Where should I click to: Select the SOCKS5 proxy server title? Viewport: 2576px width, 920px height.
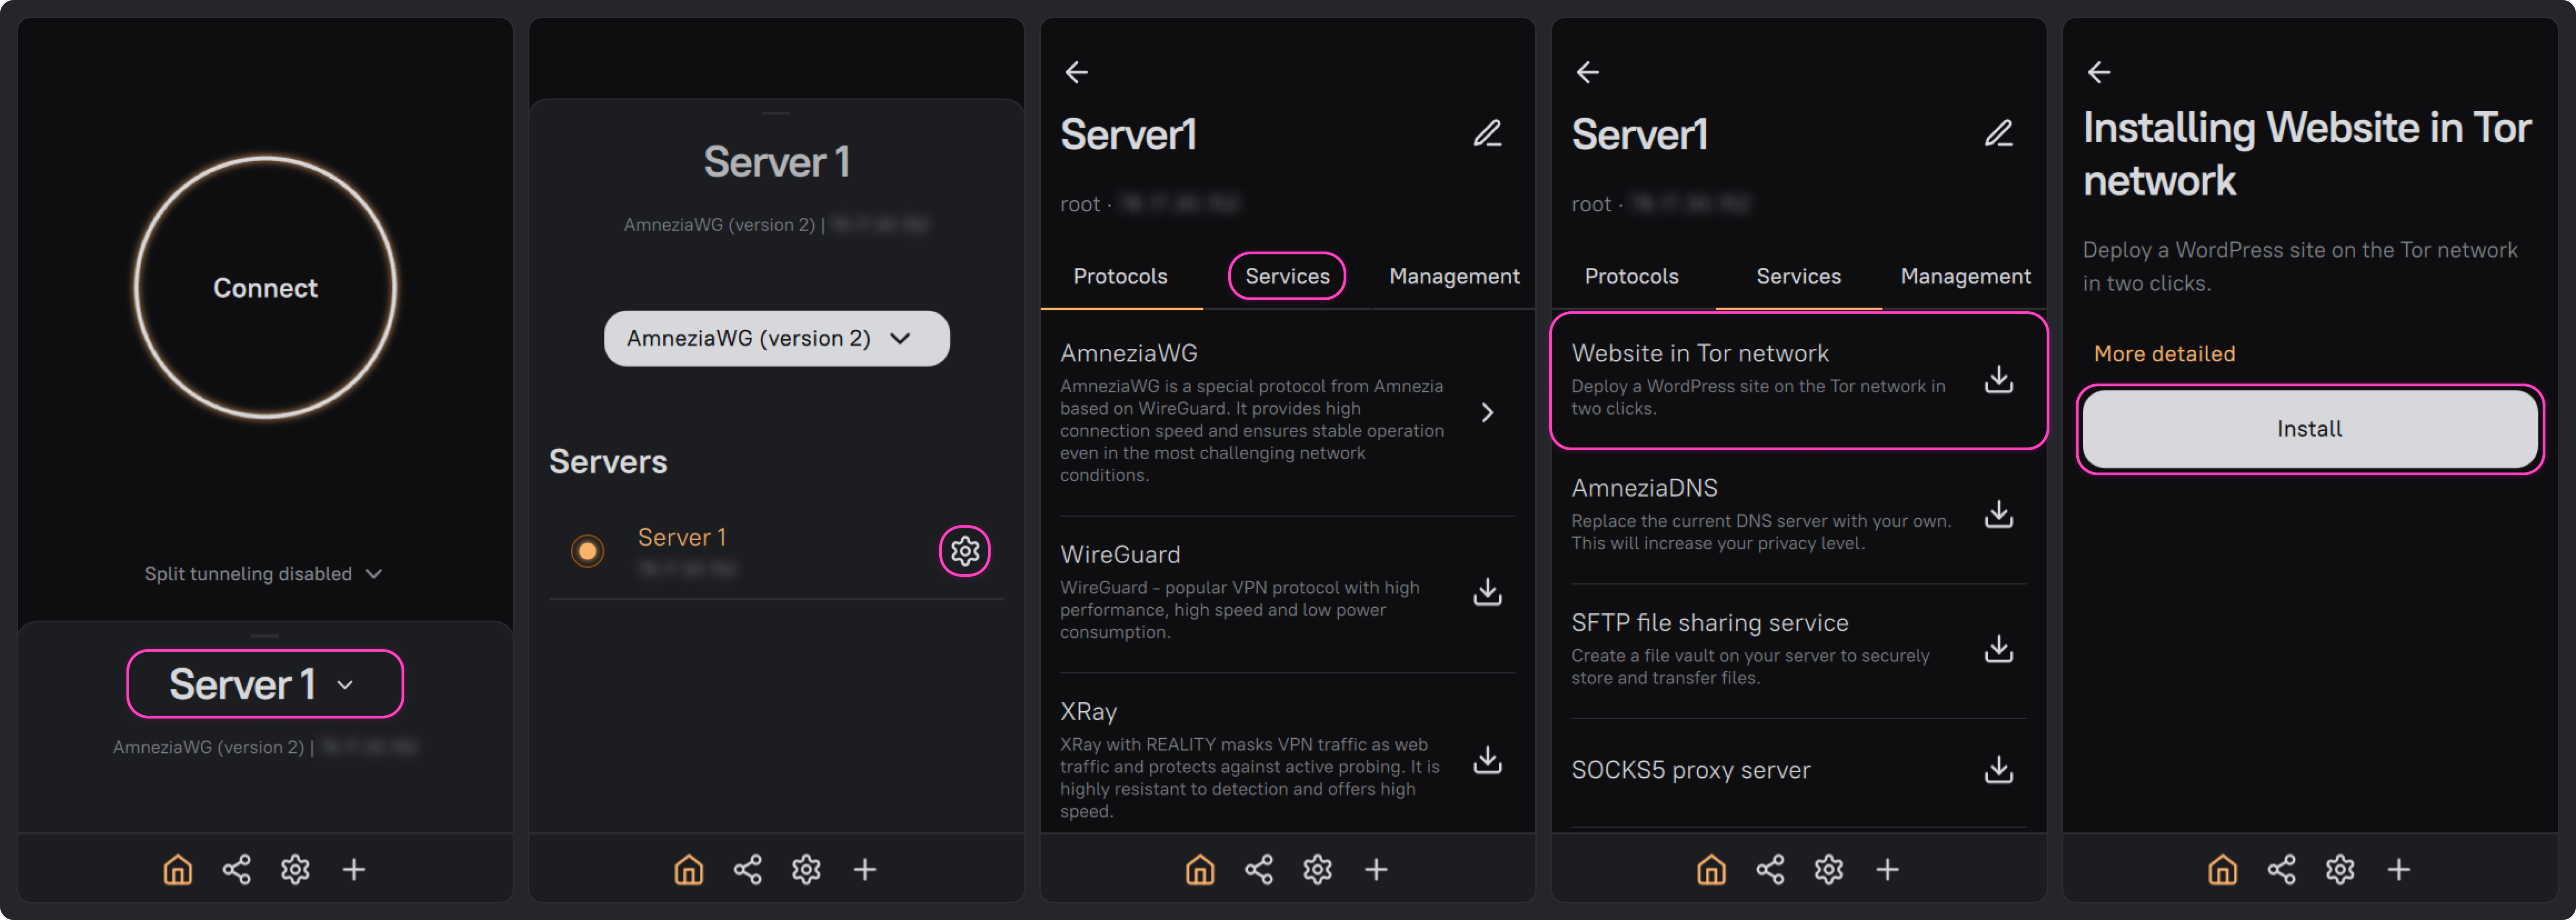pyautogui.click(x=1690, y=770)
